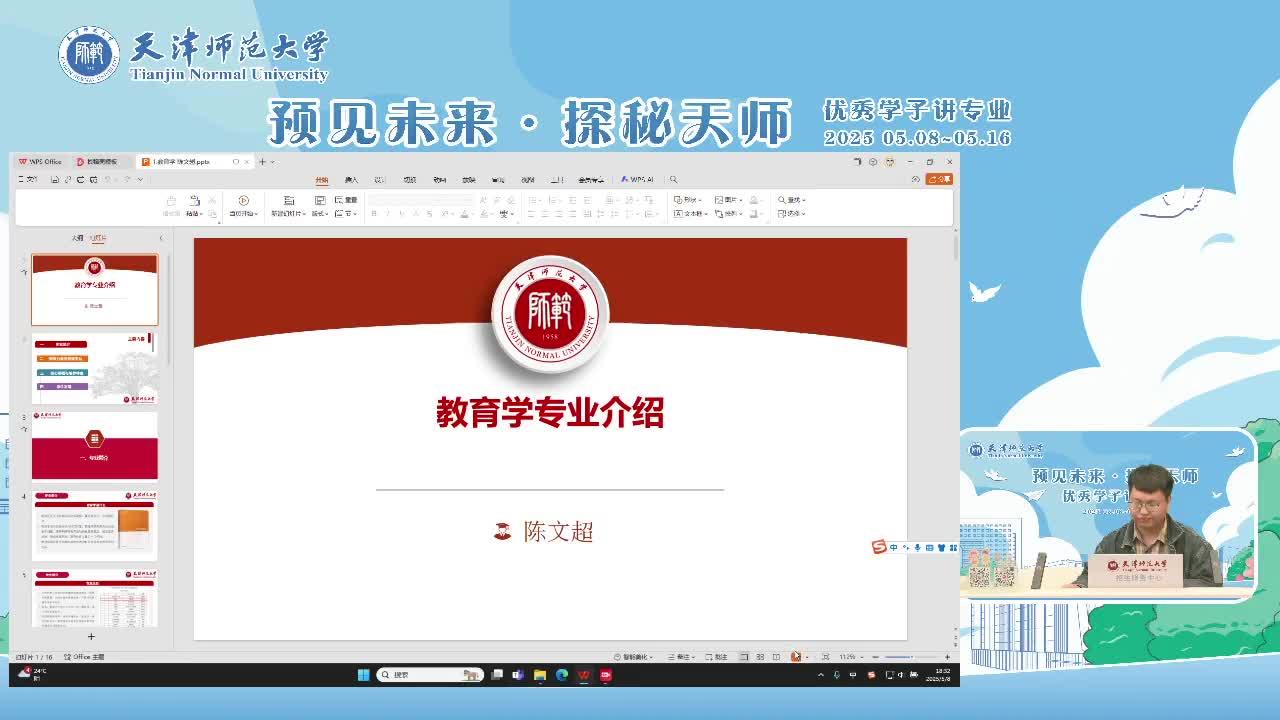Open the WPS icon on taskbar

point(583,675)
